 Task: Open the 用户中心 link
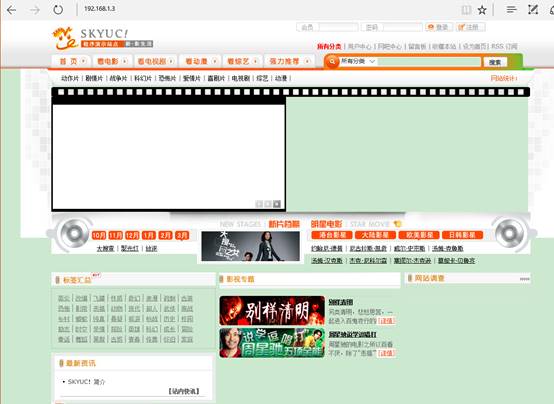359,46
